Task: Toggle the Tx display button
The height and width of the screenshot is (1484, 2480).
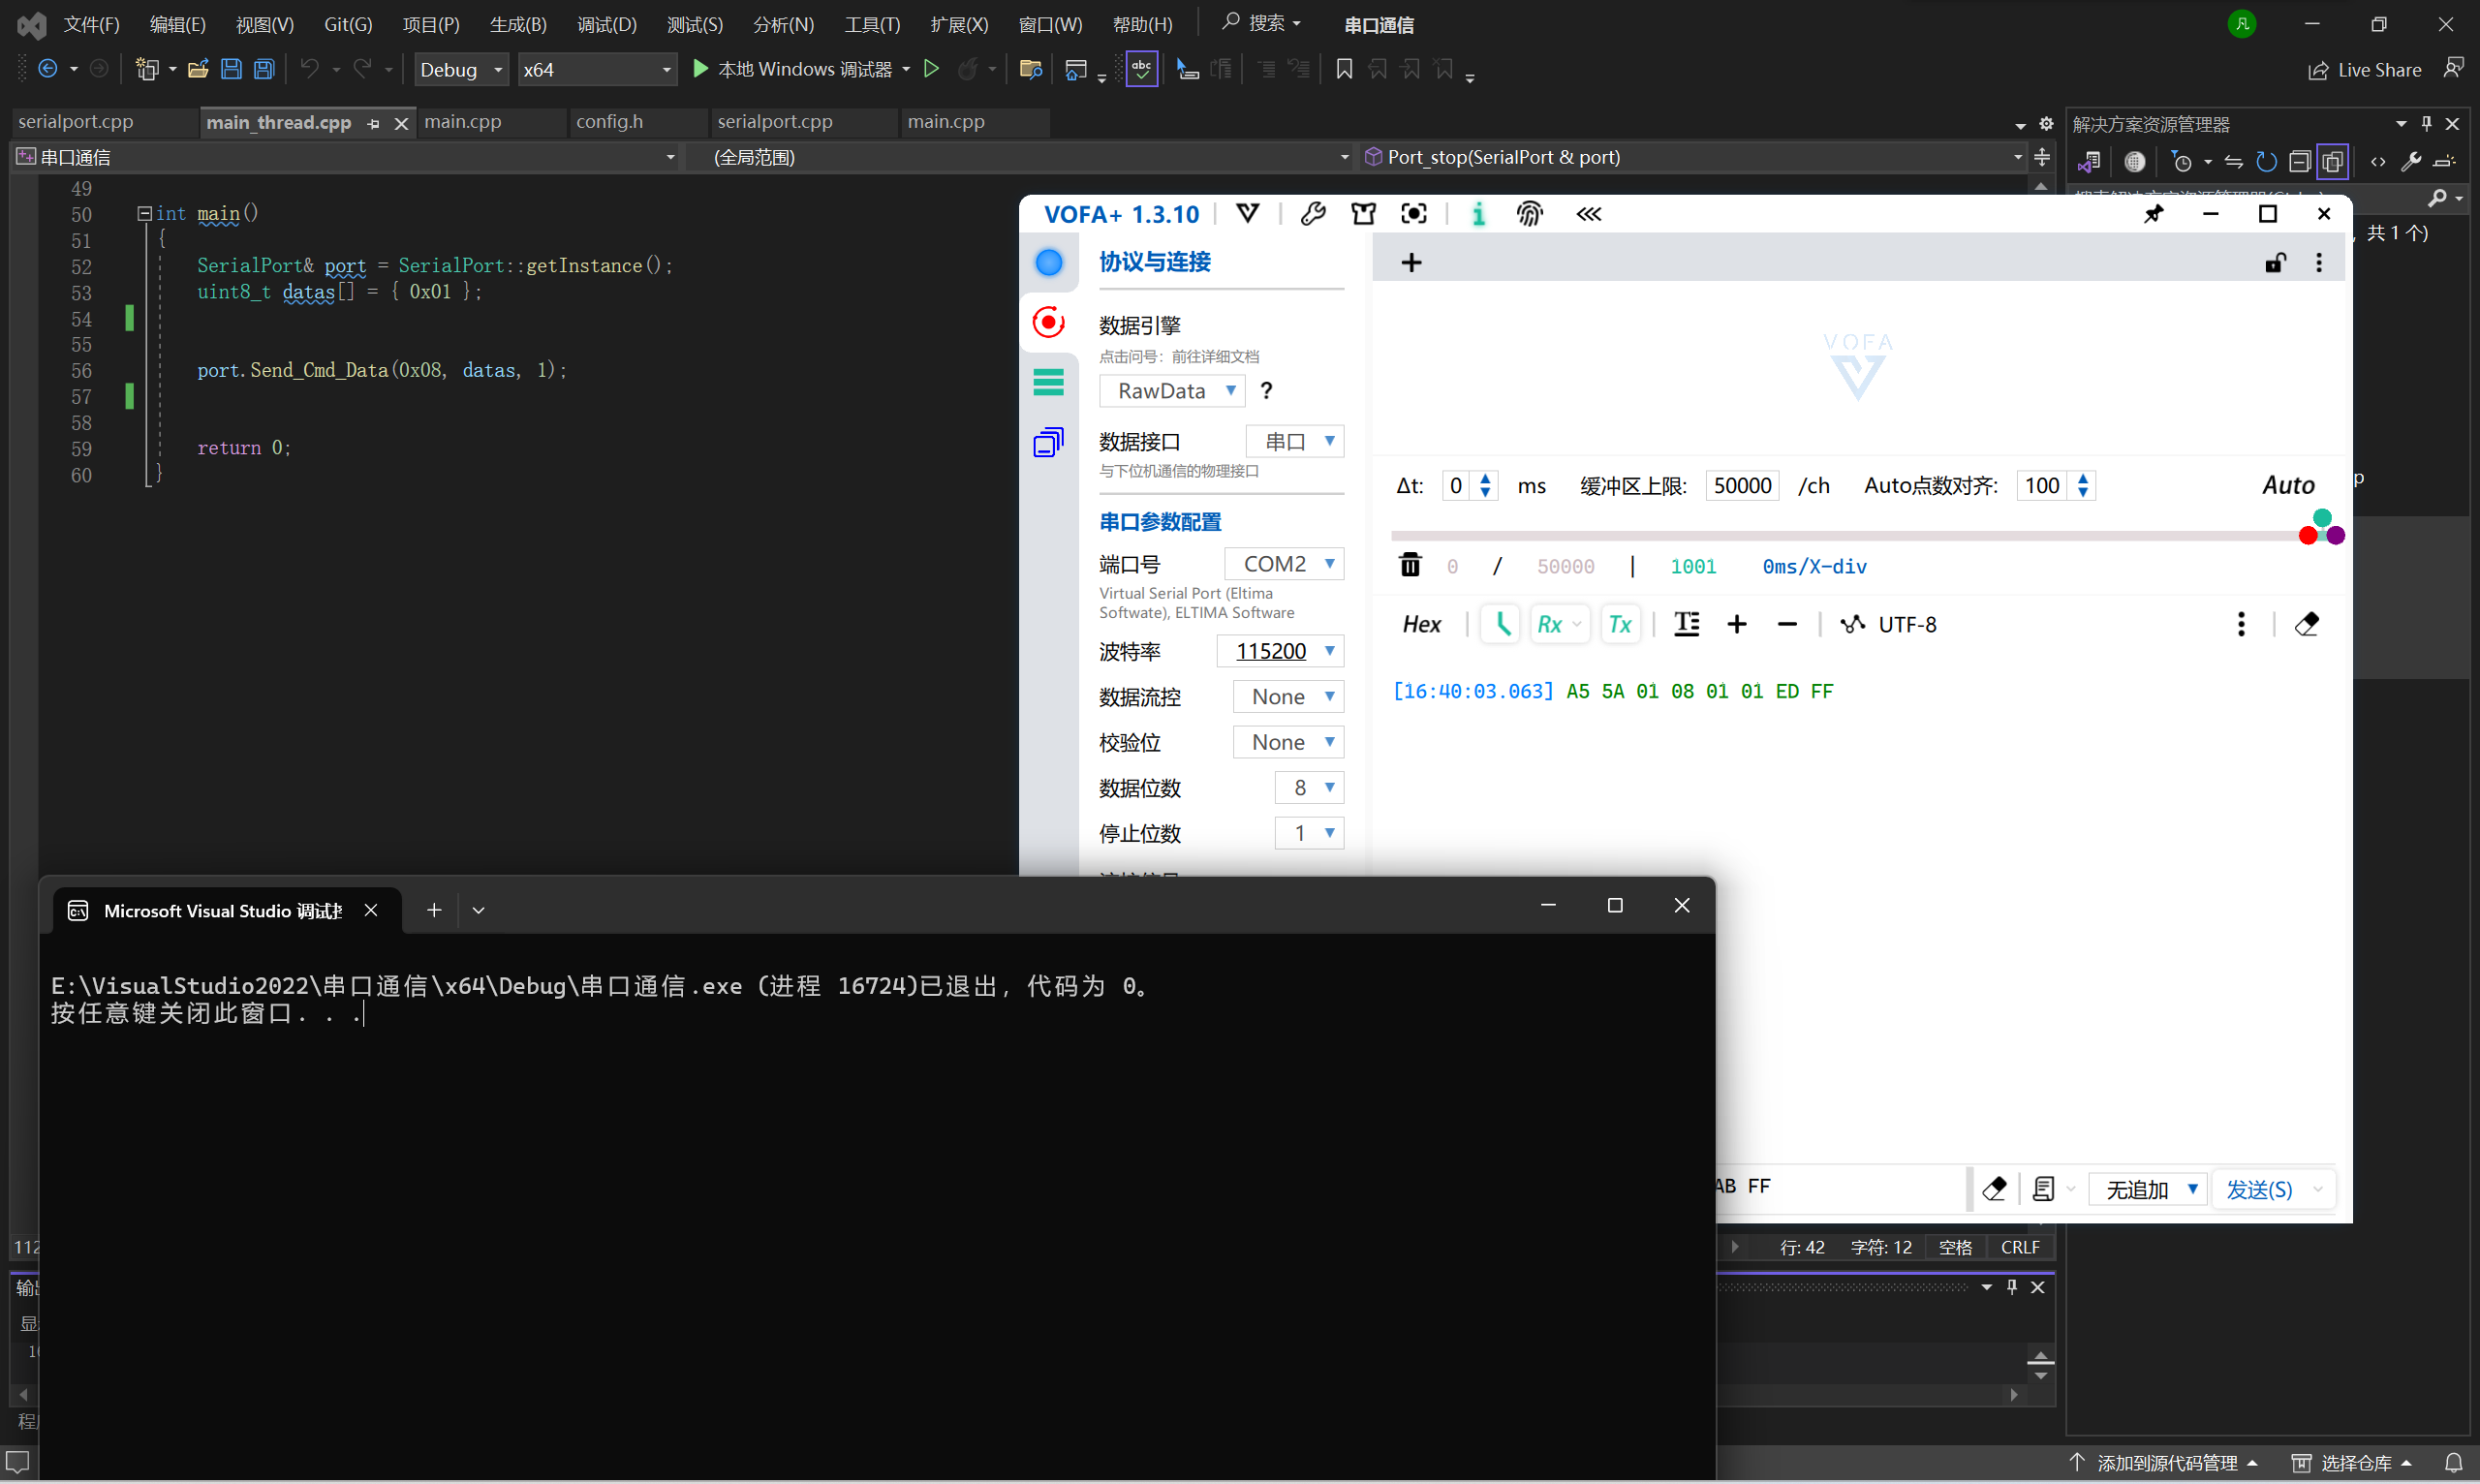Action: pos(1620,625)
